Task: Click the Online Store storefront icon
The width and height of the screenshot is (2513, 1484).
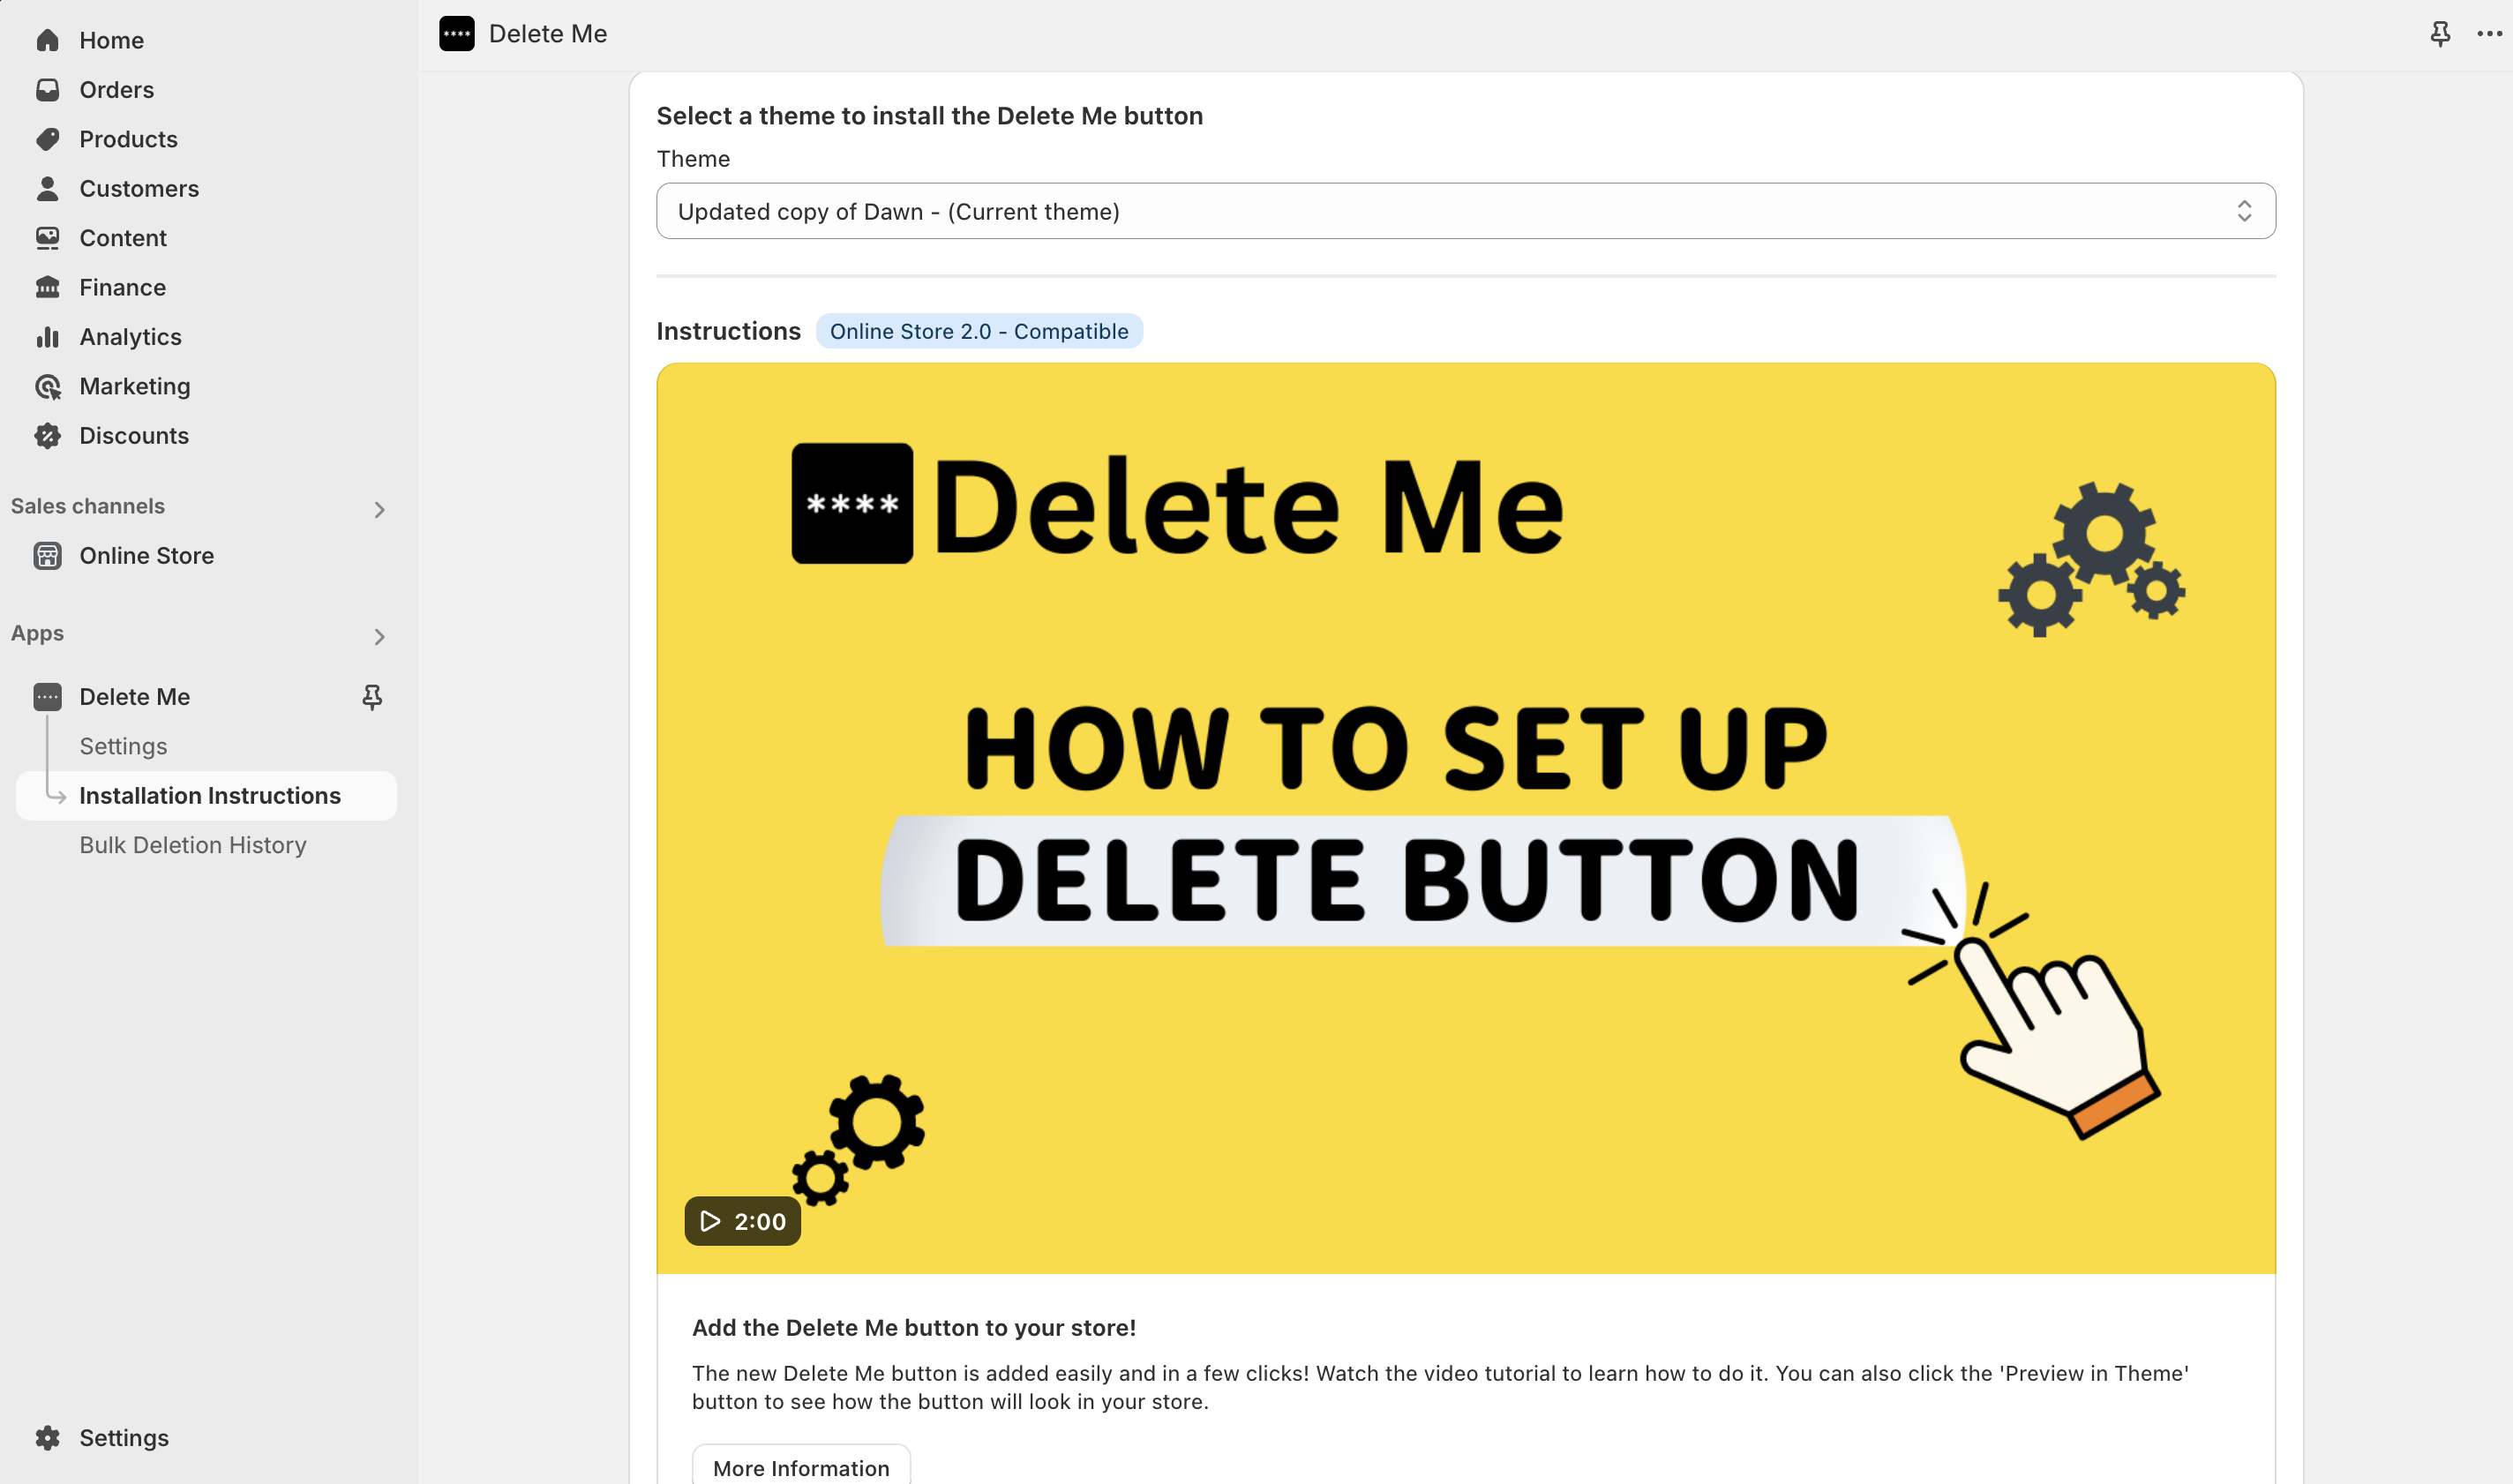Action: pos(47,555)
